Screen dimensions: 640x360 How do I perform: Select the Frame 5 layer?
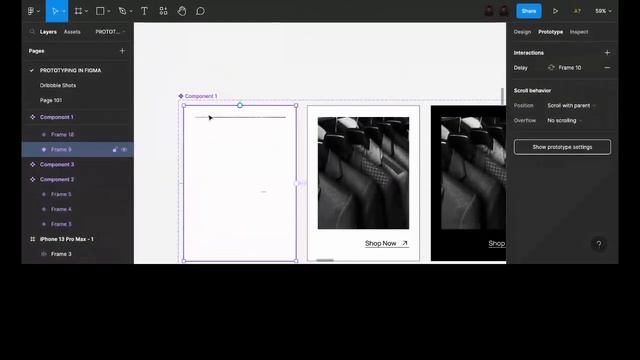click(x=61, y=194)
